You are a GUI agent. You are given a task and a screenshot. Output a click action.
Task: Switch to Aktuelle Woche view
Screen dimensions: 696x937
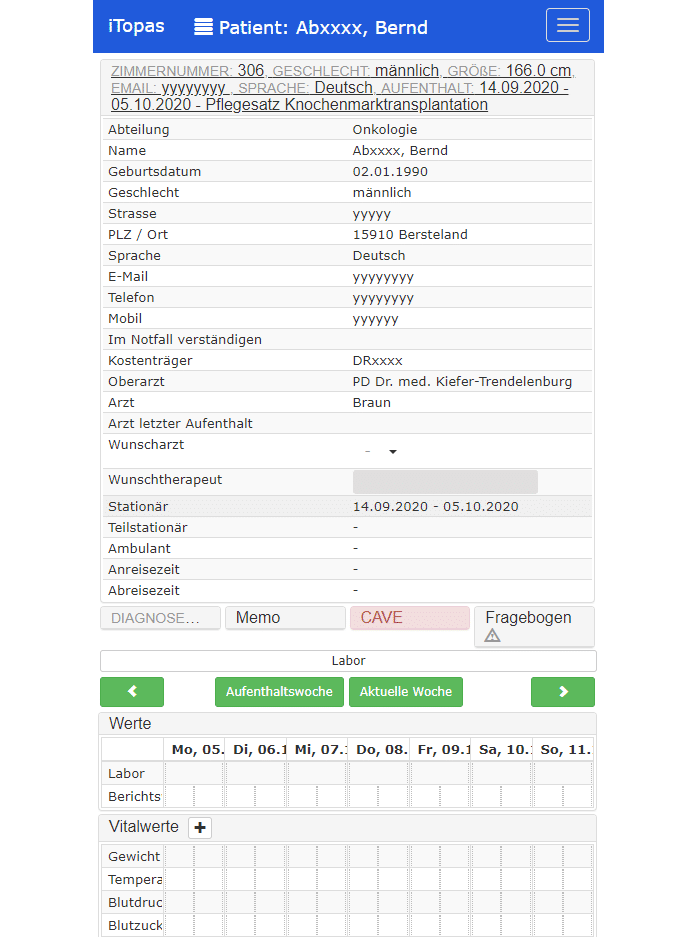[x=406, y=692]
